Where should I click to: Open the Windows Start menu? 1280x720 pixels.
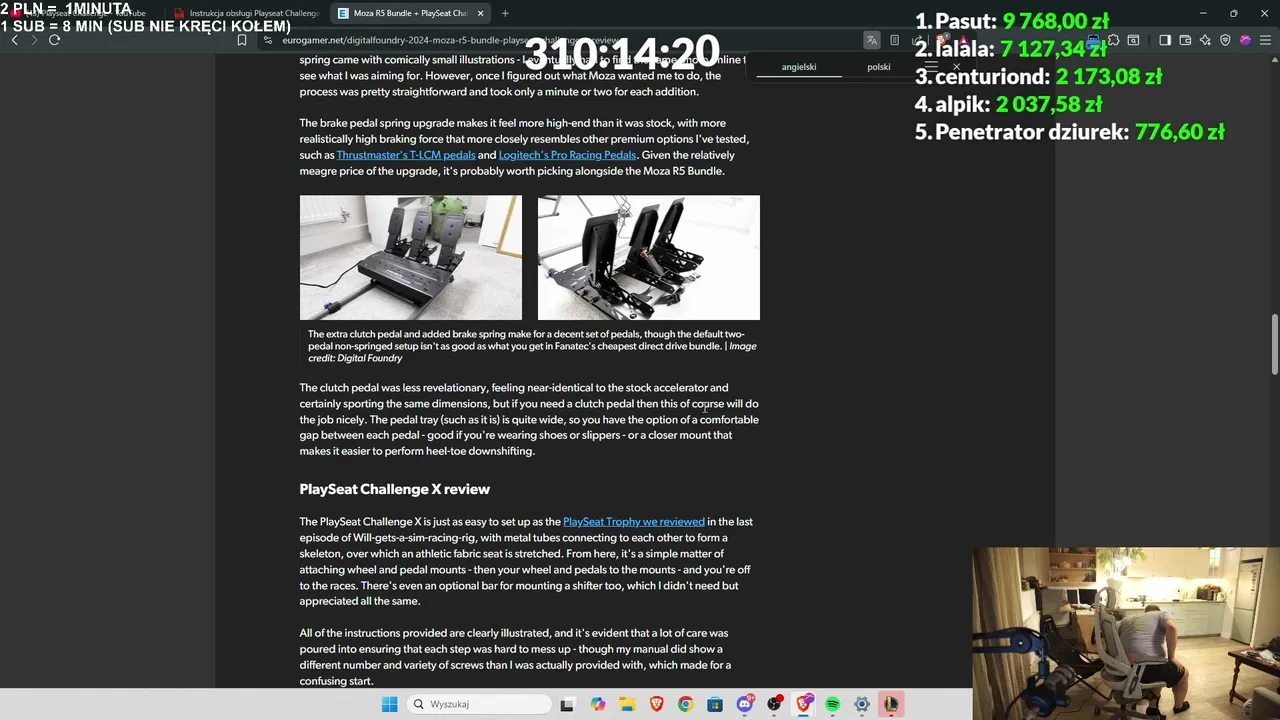coord(390,704)
